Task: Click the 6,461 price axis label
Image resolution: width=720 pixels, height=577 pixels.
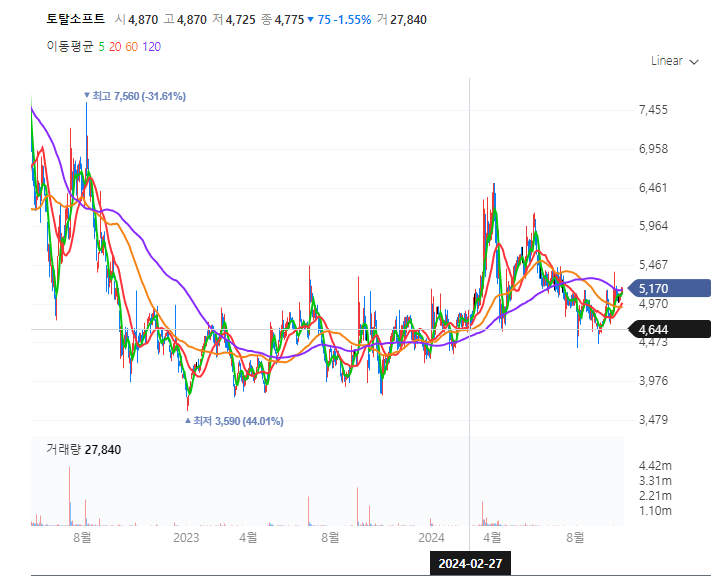Action: pyautogui.click(x=653, y=188)
